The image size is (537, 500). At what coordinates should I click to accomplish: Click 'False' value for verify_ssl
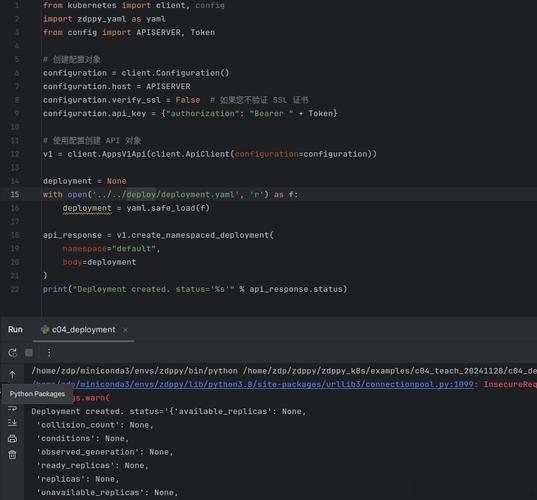(x=188, y=100)
